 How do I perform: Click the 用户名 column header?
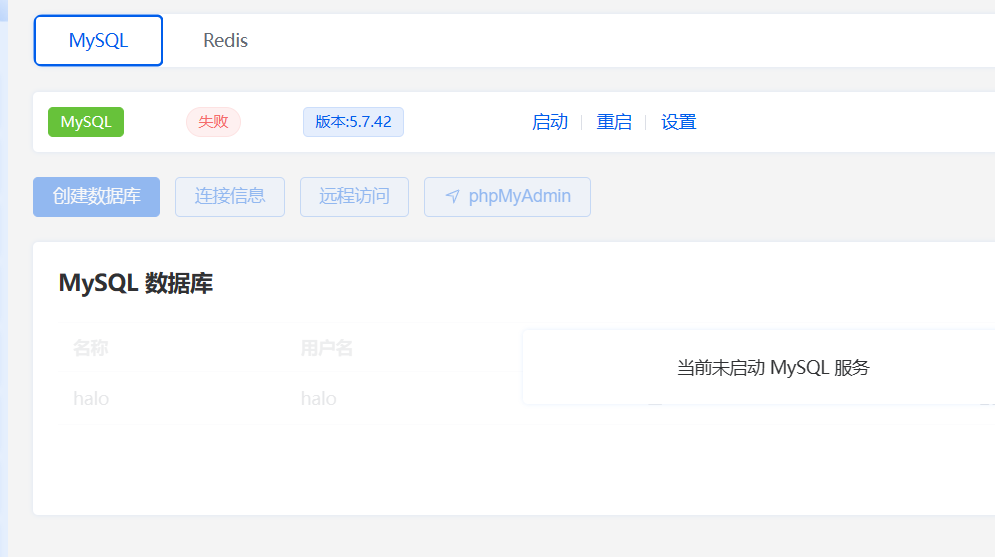pos(327,348)
